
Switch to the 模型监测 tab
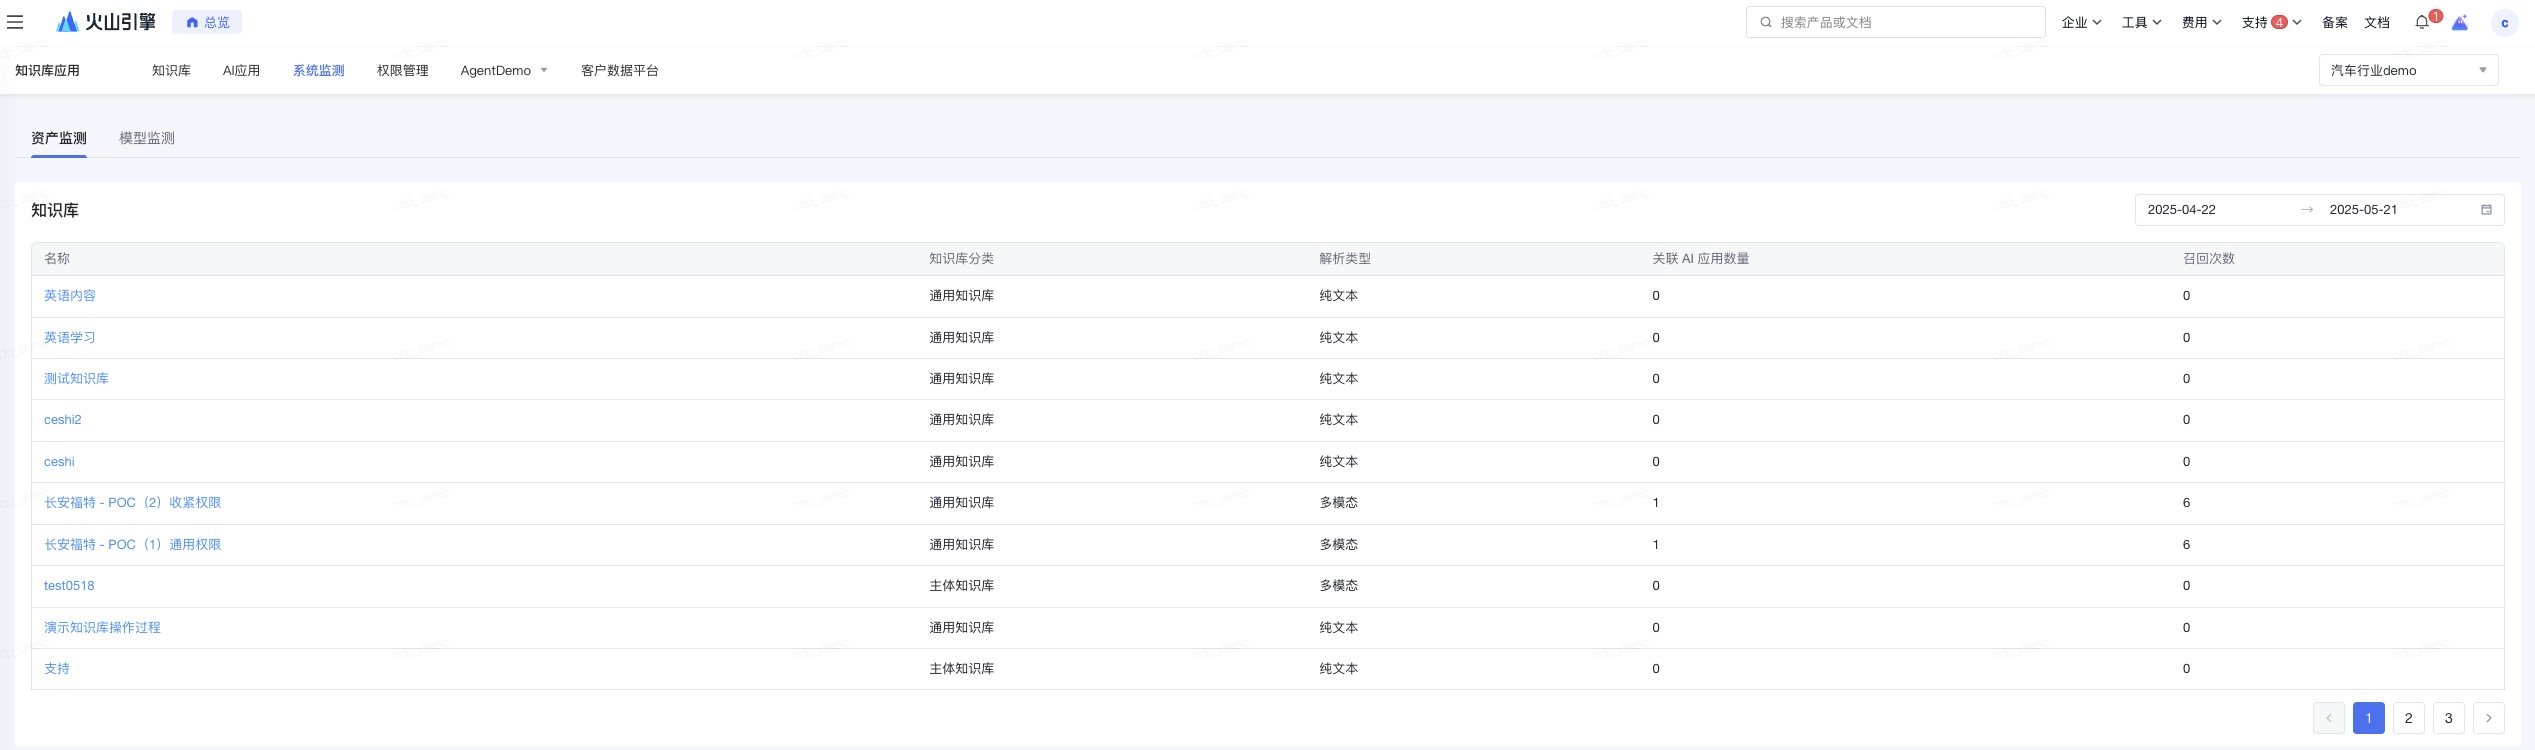click(147, 138)
